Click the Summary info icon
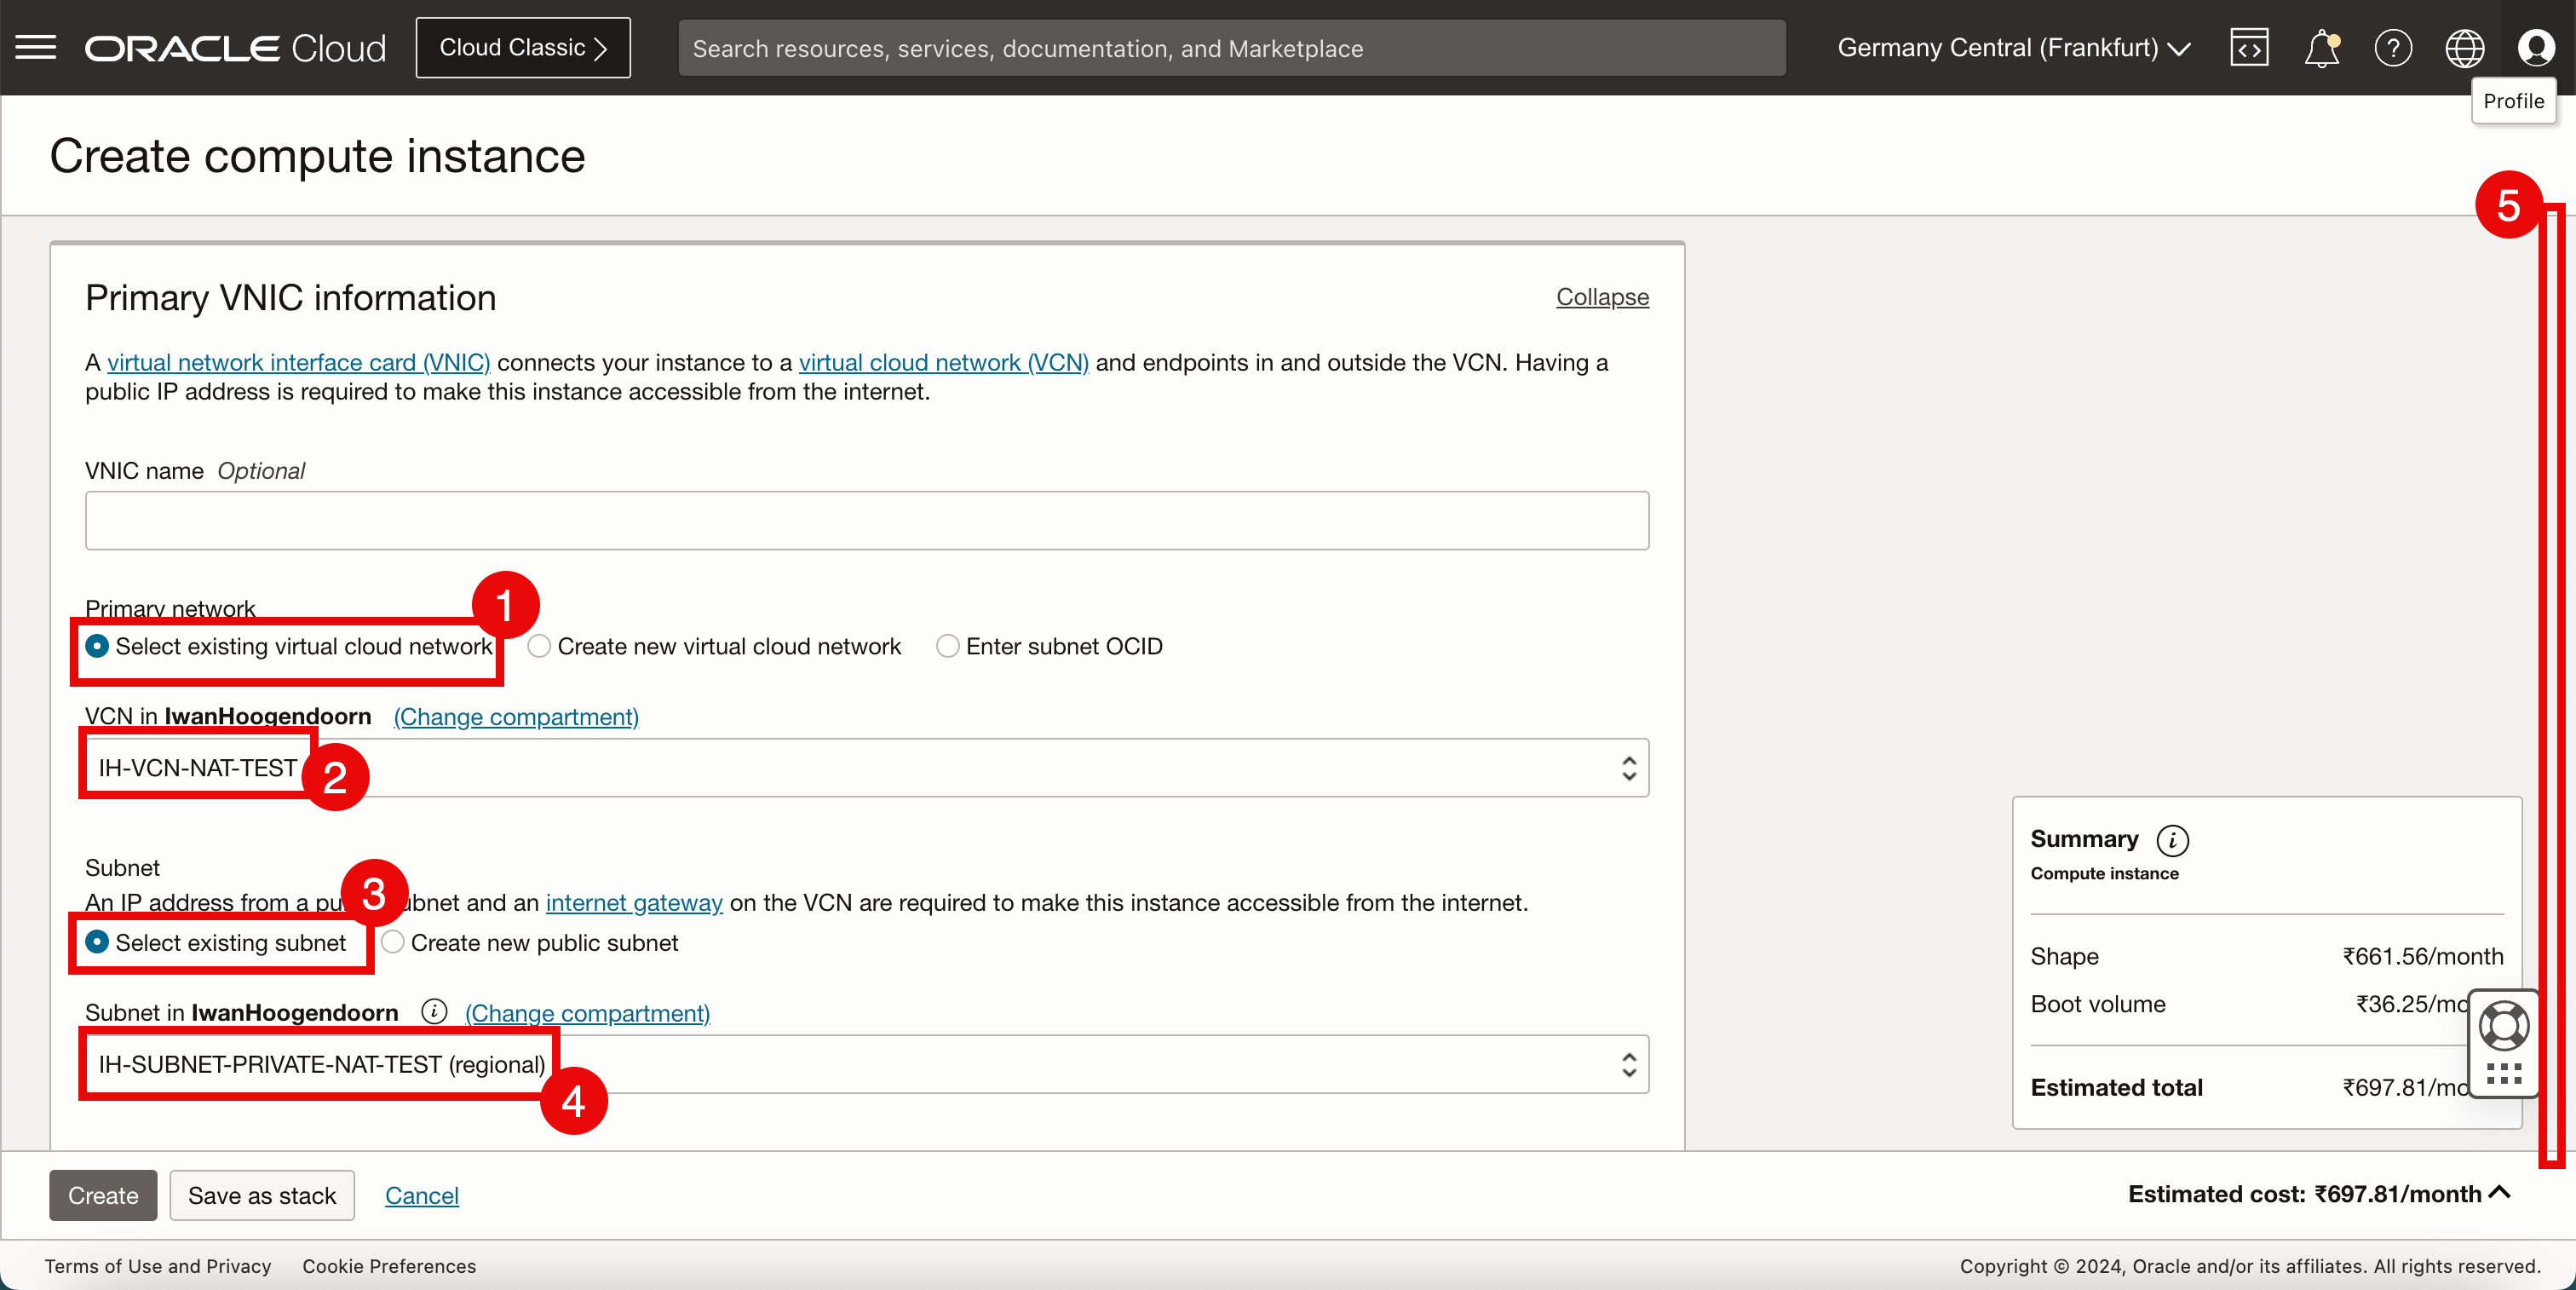The width and height of the screenshot is (2576, 1290). pos(2172,840)
